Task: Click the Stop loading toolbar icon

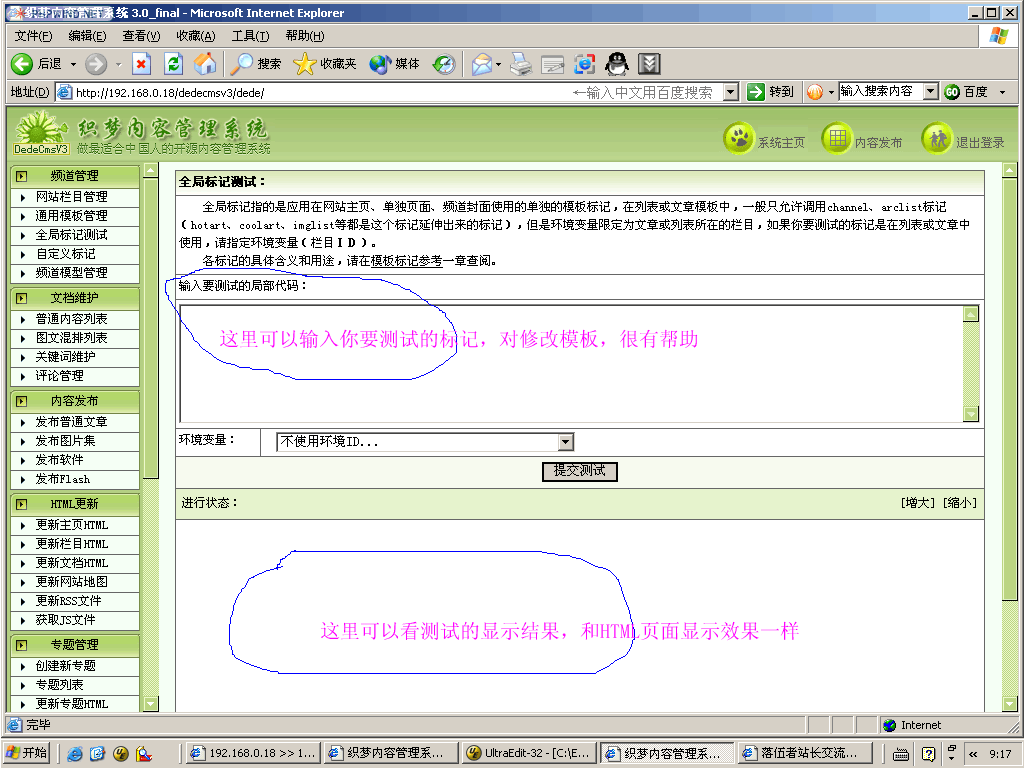Action: click(141, 64)
